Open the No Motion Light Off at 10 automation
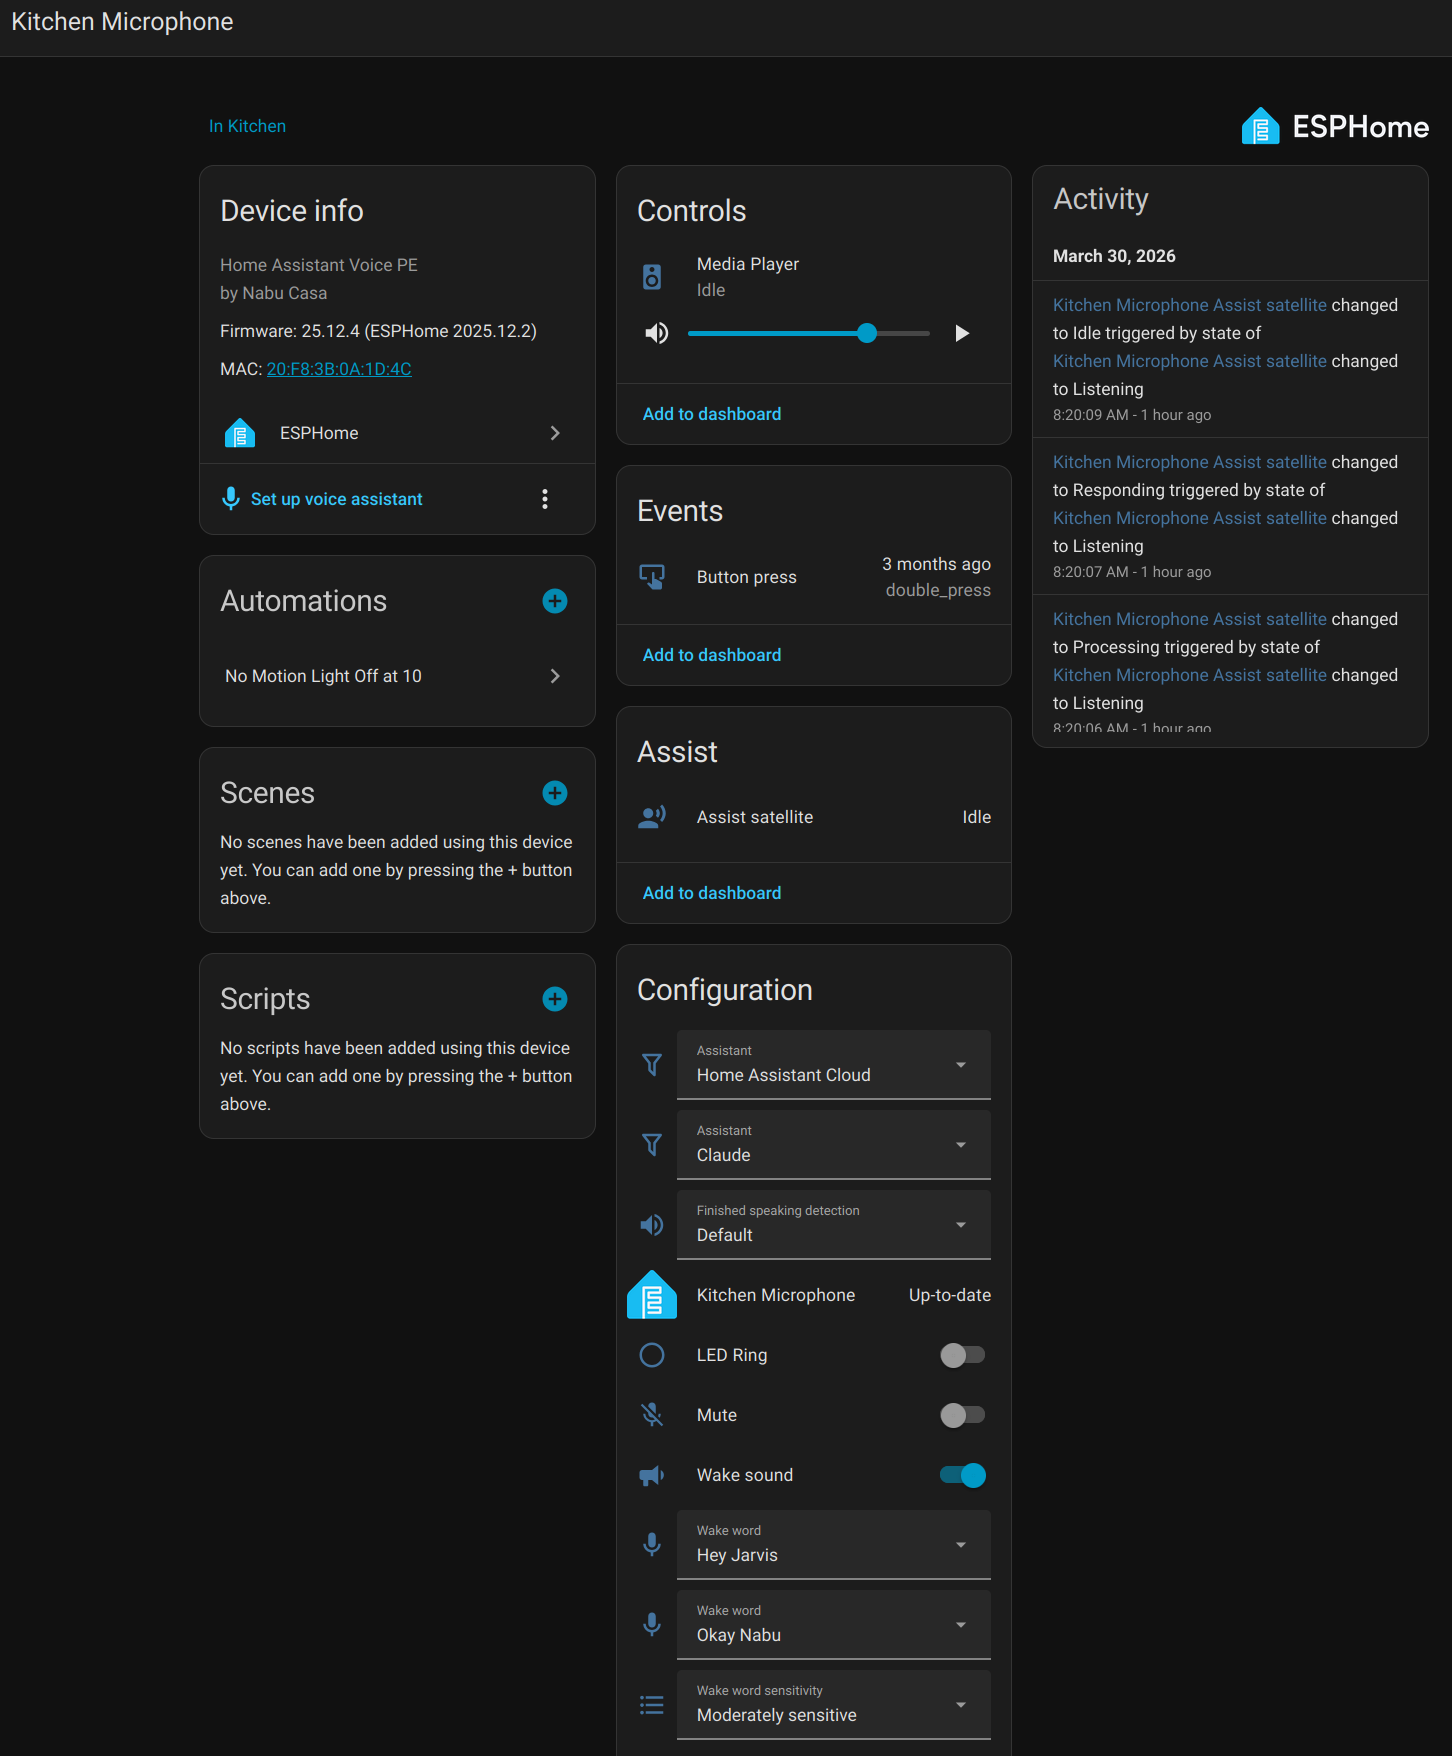1452x1756 pixels. 397,676
